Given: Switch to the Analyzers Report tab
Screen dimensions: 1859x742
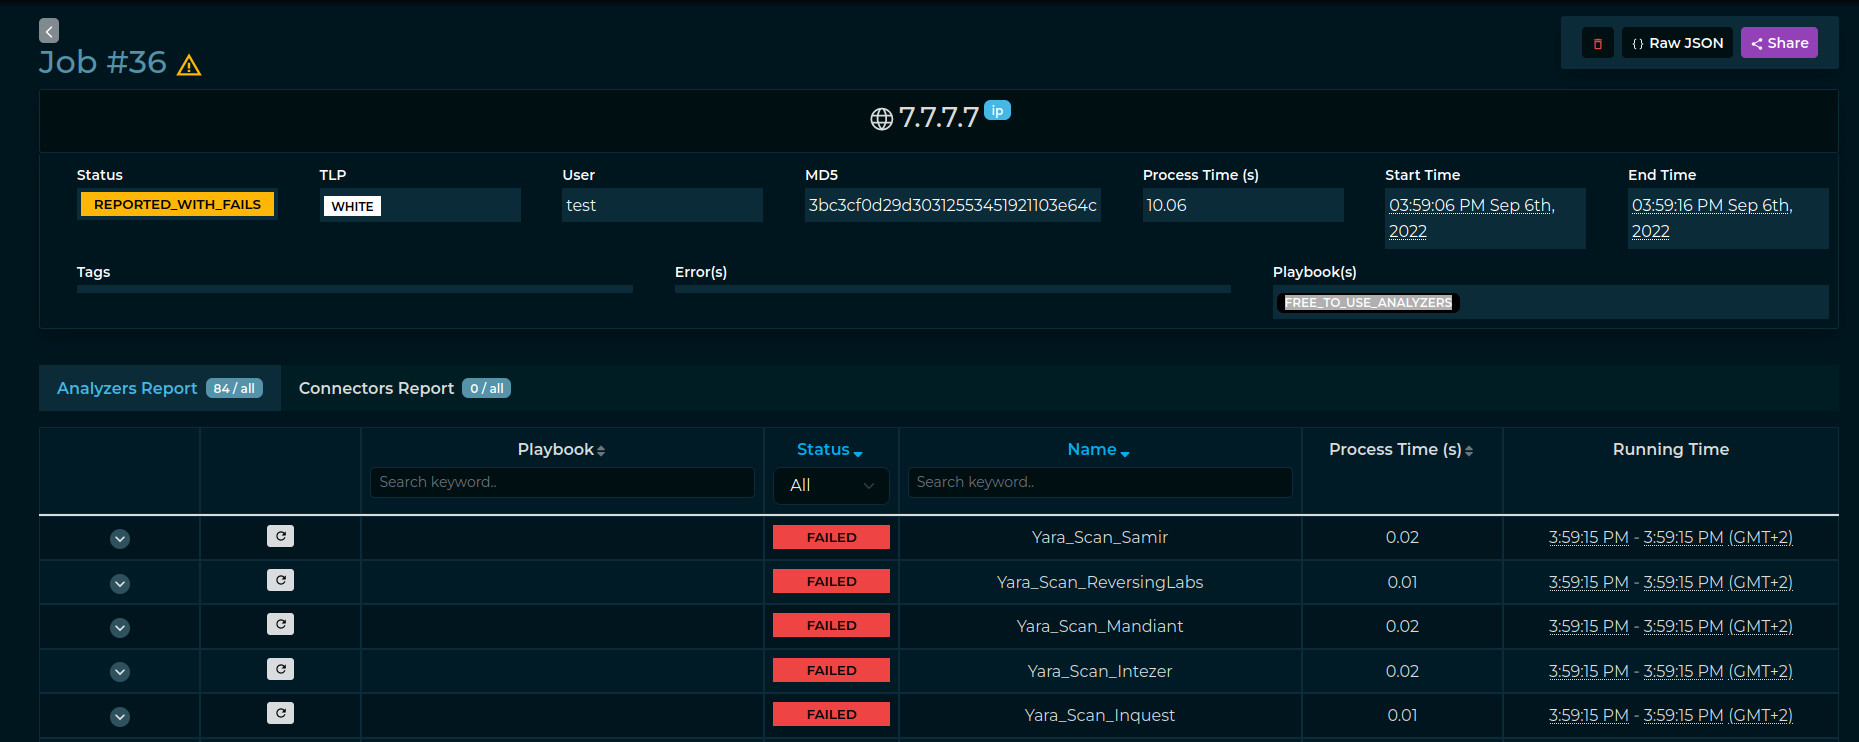Looking at the screenshot, I should click(x=160, y=388).
